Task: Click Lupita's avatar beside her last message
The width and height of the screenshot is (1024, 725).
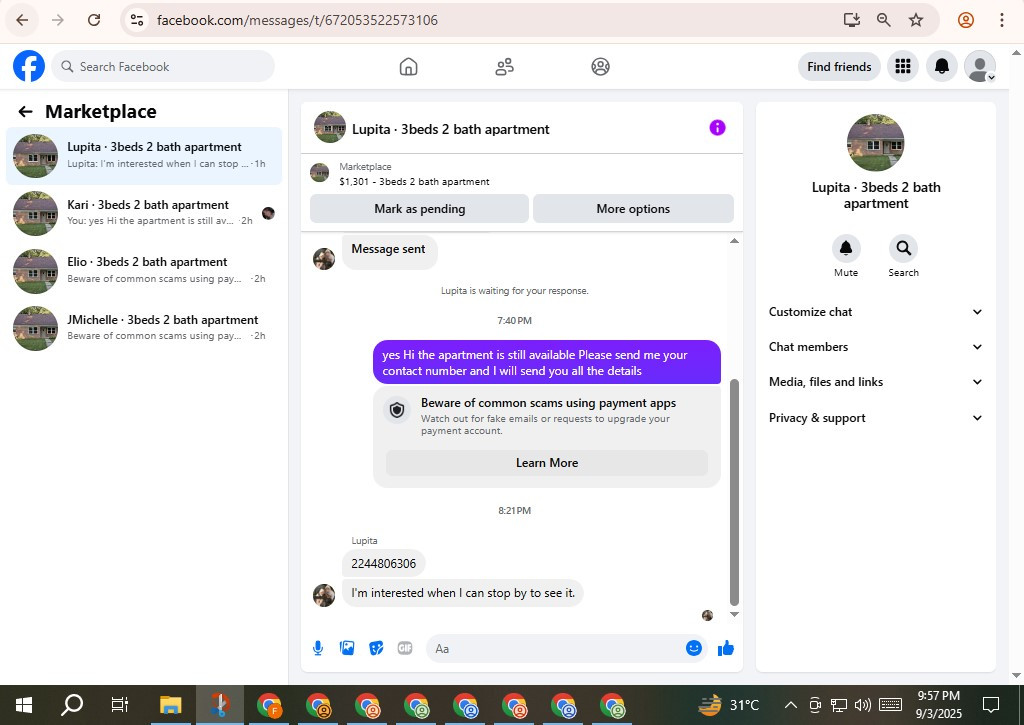Action: pyautogui.click(x=324, y=594)
